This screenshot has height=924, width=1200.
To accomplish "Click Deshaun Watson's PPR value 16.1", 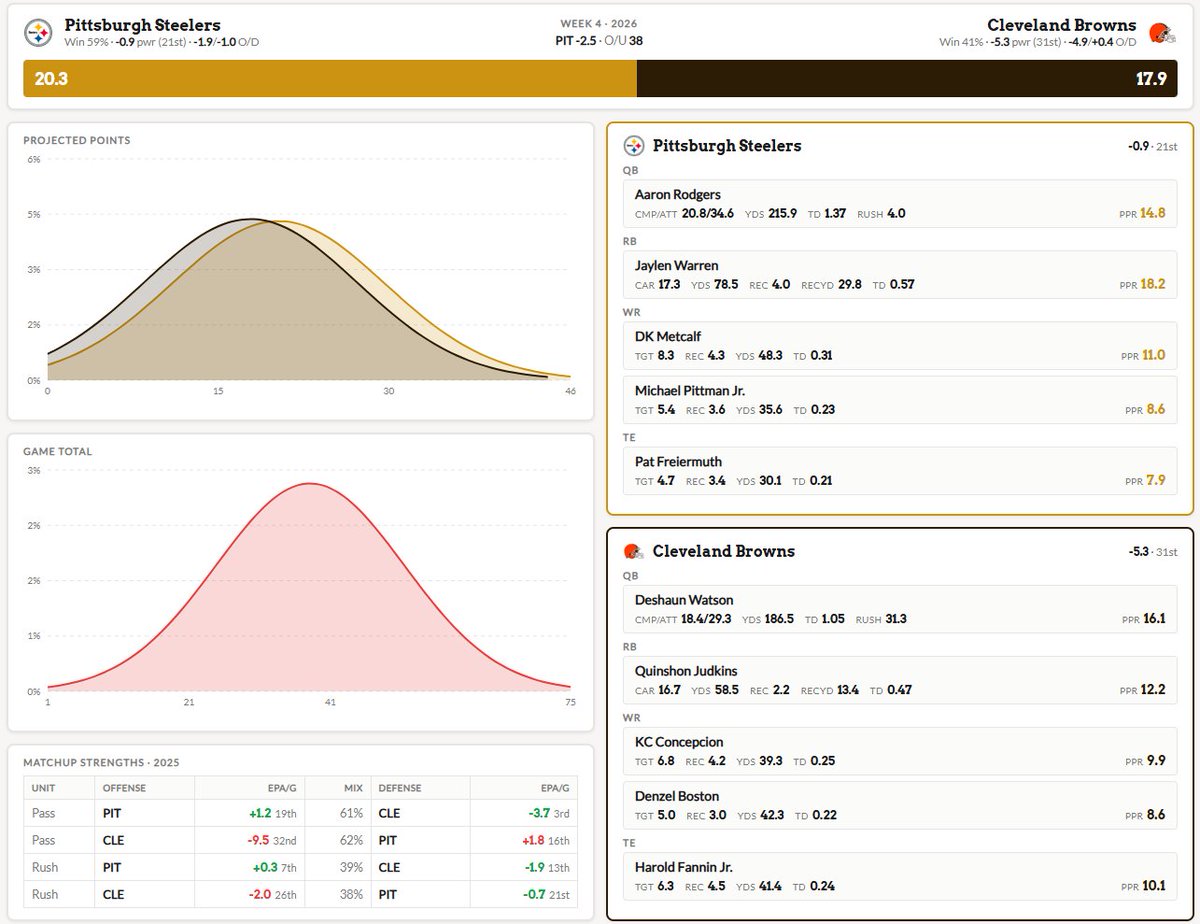I will pyautogui.click(x=1154, y=619).
